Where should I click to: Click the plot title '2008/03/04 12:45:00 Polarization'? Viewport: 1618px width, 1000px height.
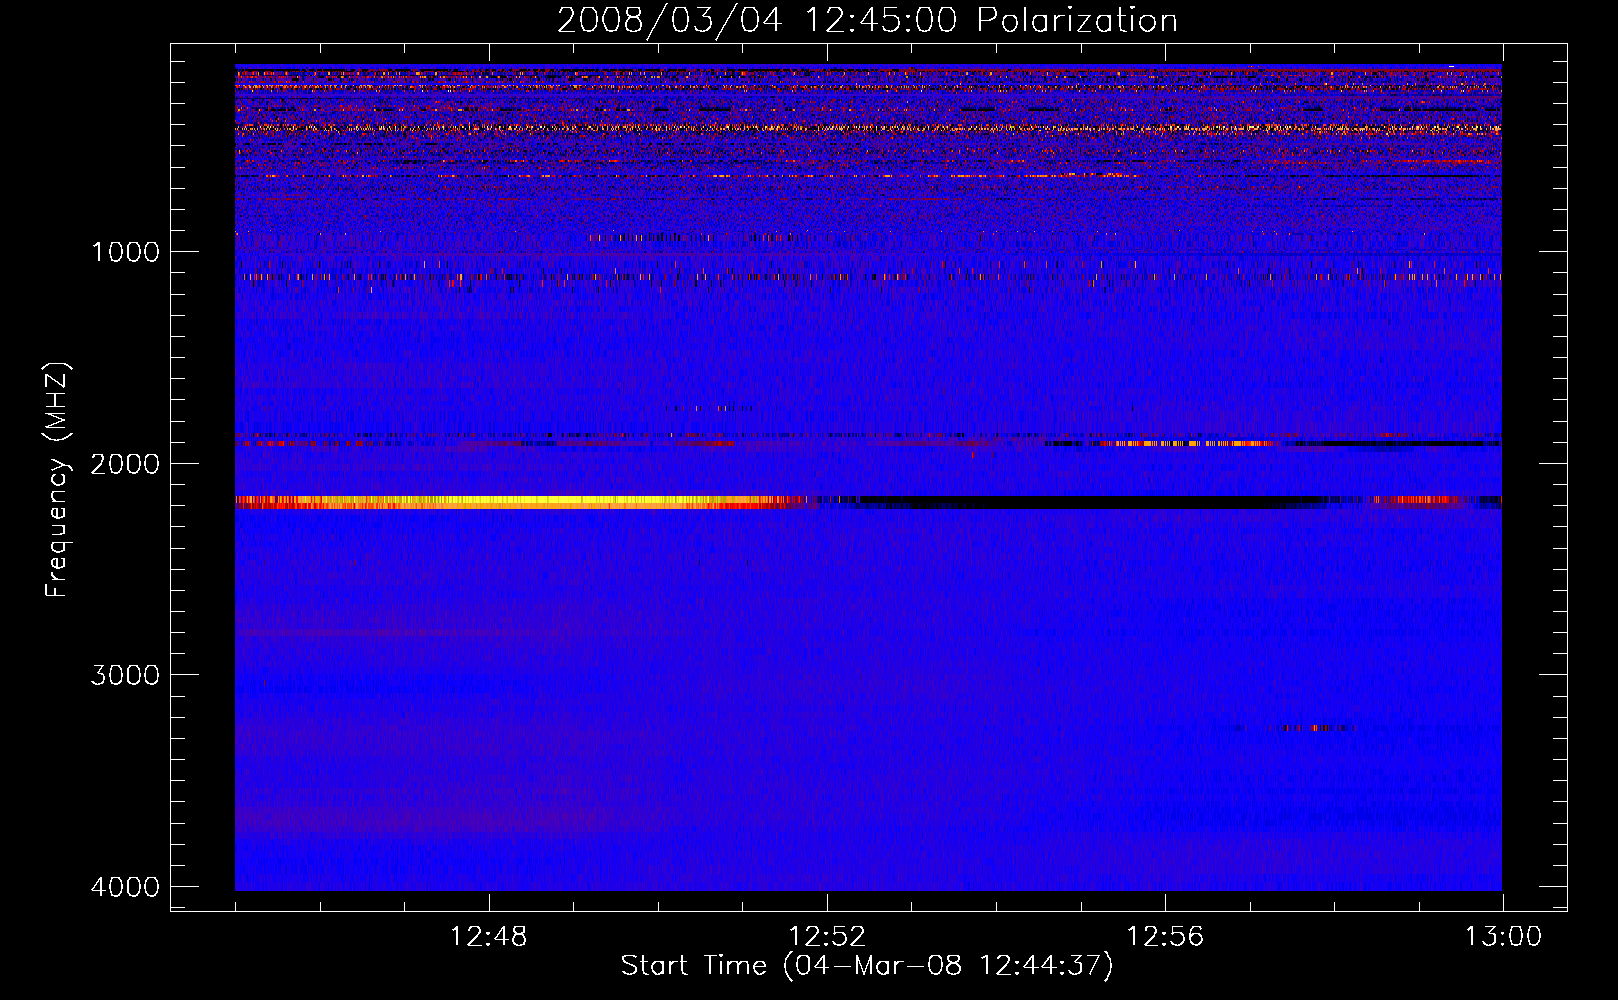(867, 21)
